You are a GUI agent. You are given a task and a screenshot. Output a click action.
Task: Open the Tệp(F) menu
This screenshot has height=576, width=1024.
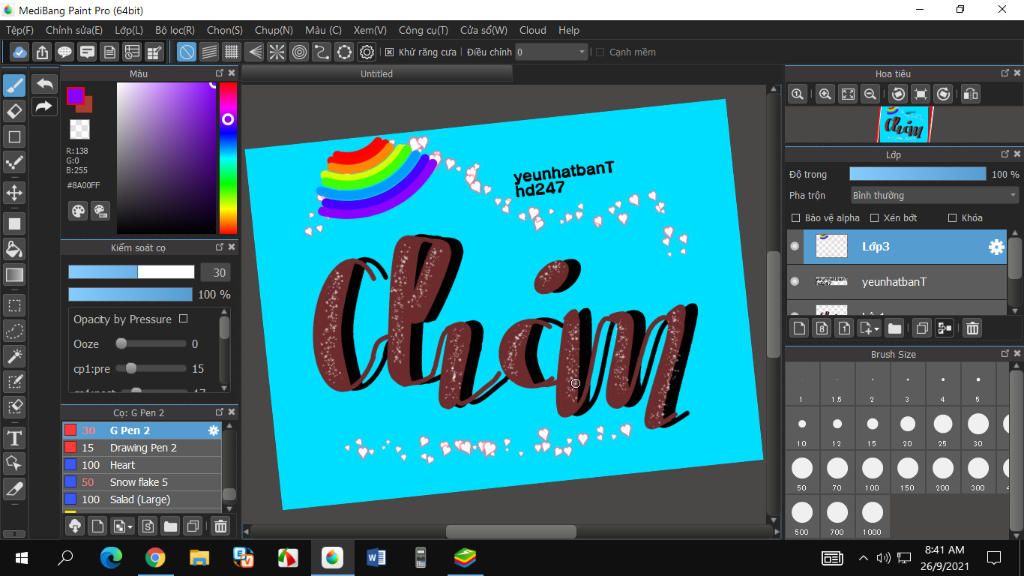pos(20,30)
